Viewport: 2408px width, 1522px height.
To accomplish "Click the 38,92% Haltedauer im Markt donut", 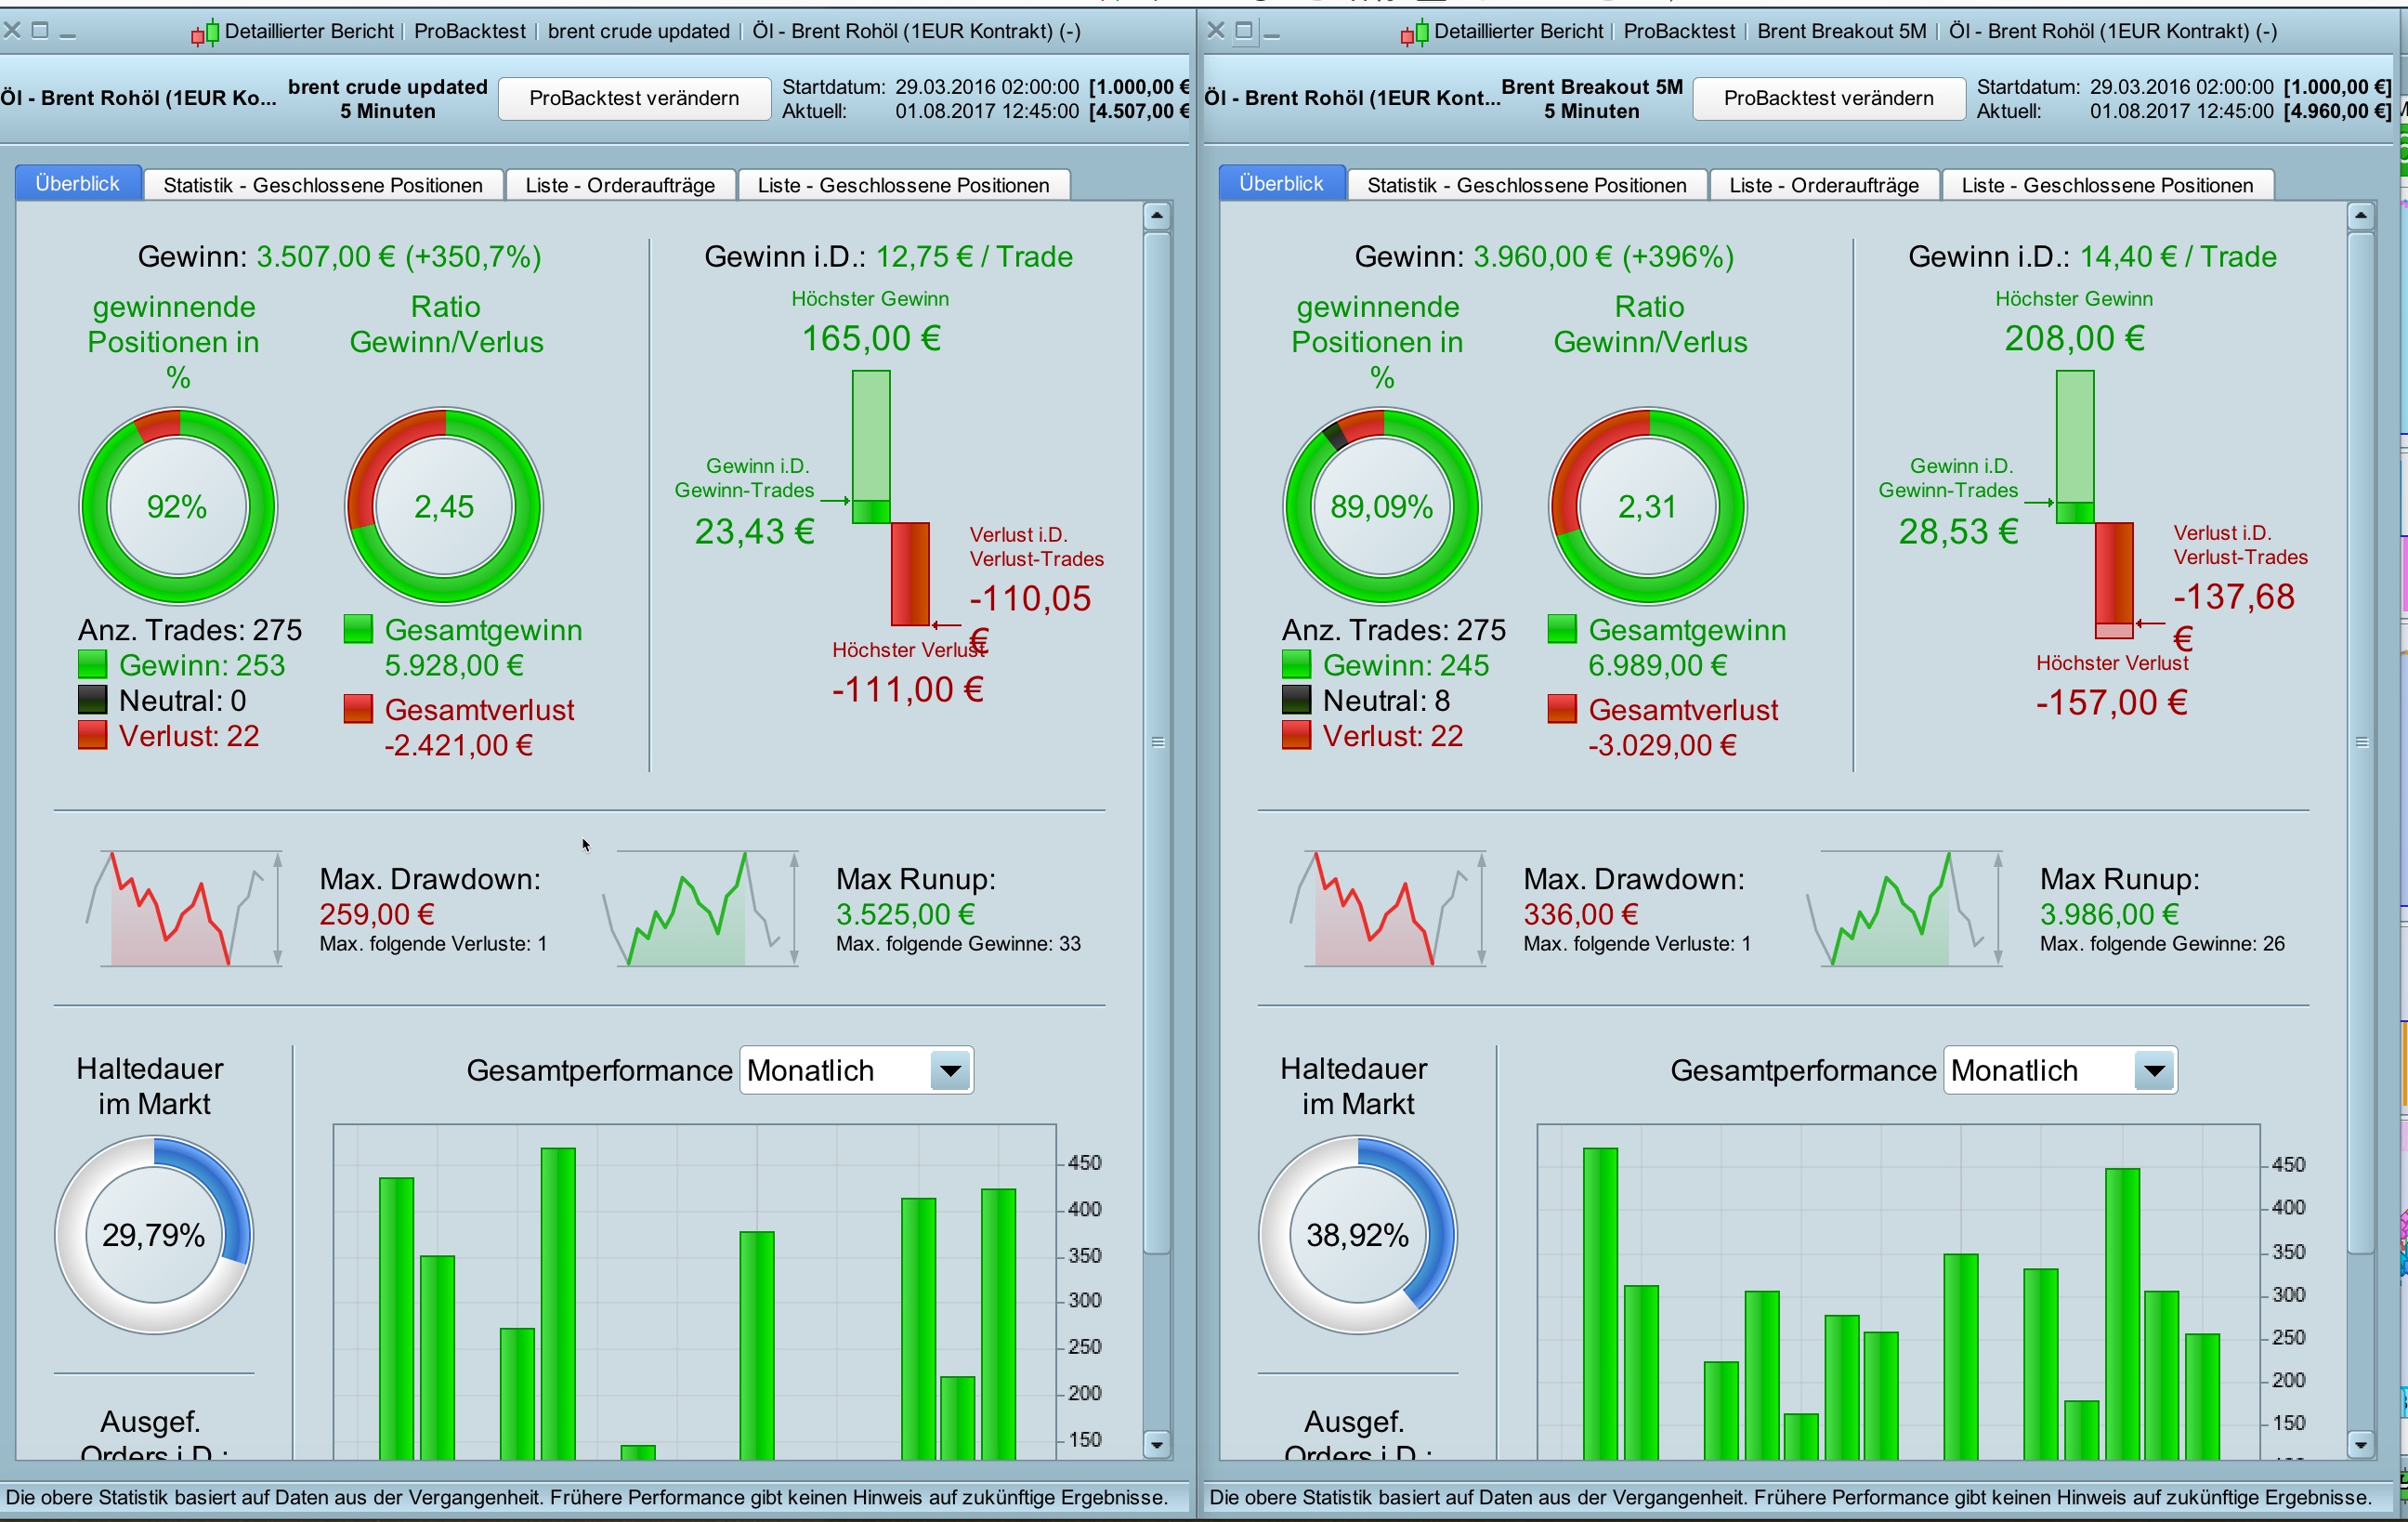I will click(x=1357, y=1235).
